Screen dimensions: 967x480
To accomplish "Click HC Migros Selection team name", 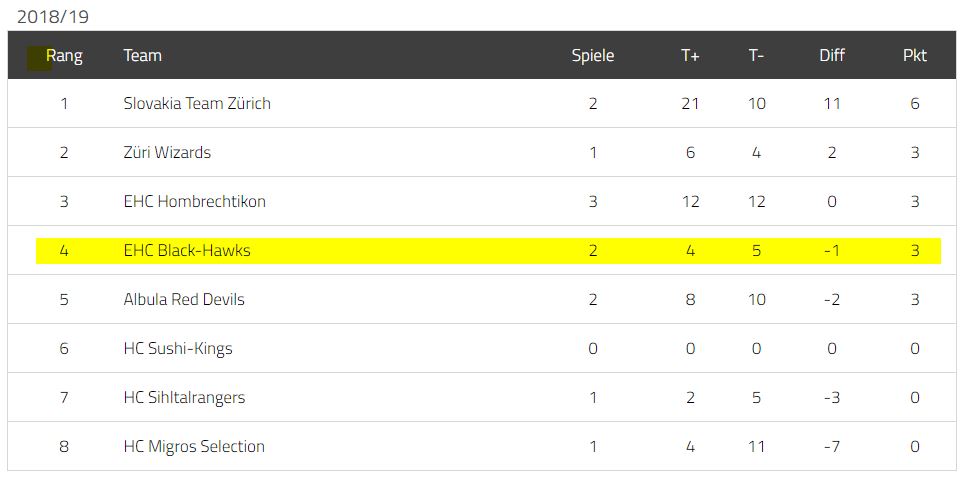I will point(194,446).
